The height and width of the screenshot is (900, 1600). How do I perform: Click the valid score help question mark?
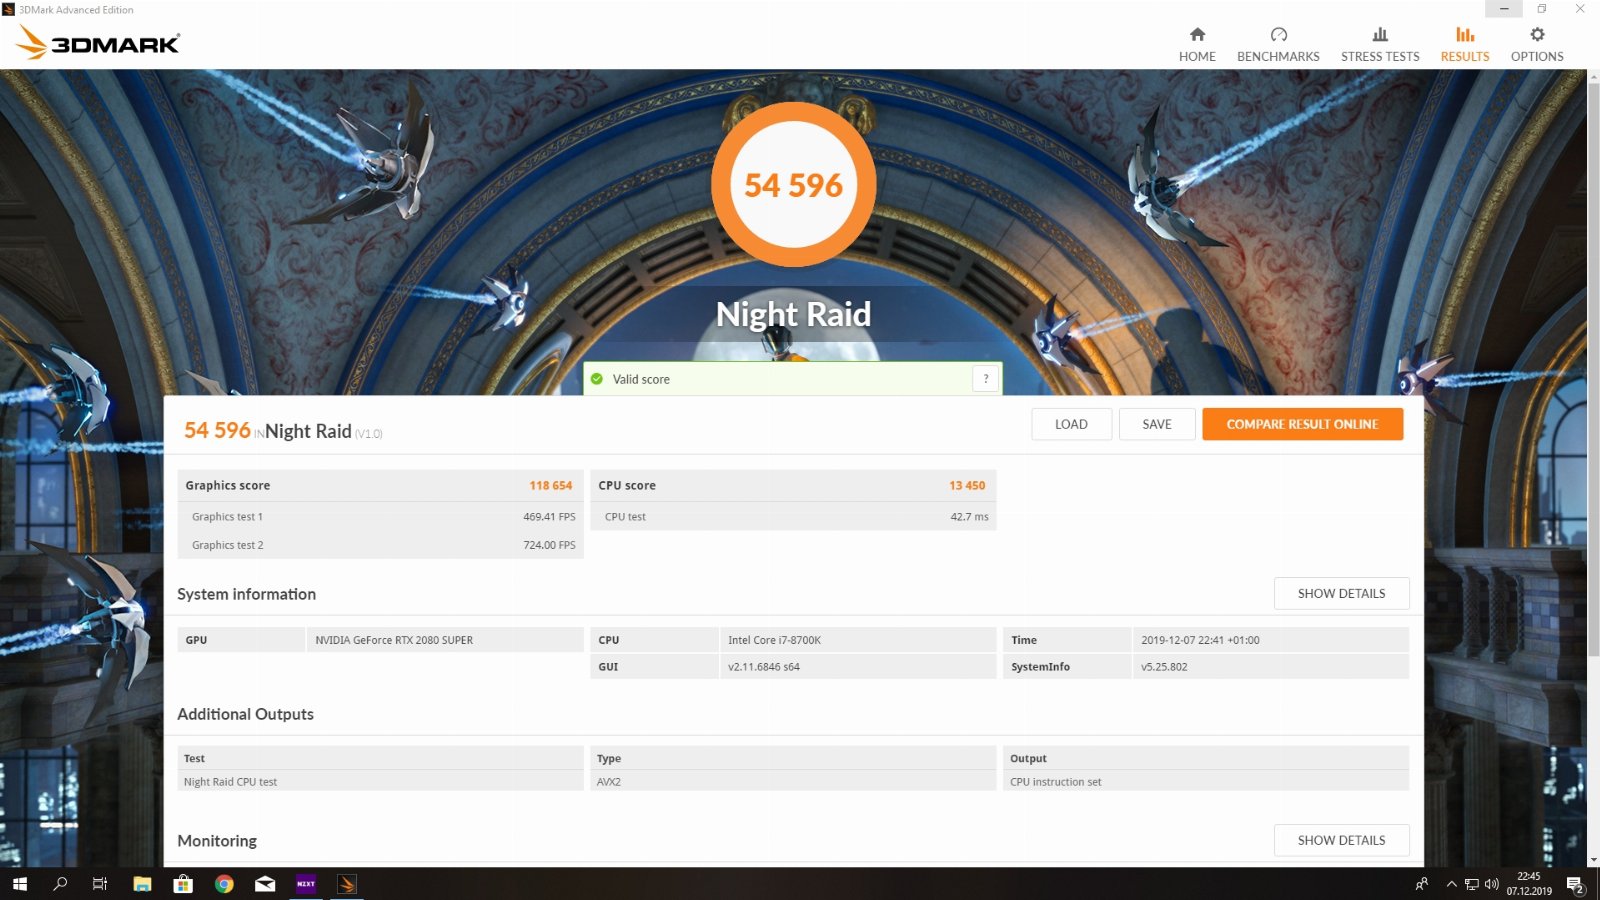pyautogui.click(x=986, y=379)
